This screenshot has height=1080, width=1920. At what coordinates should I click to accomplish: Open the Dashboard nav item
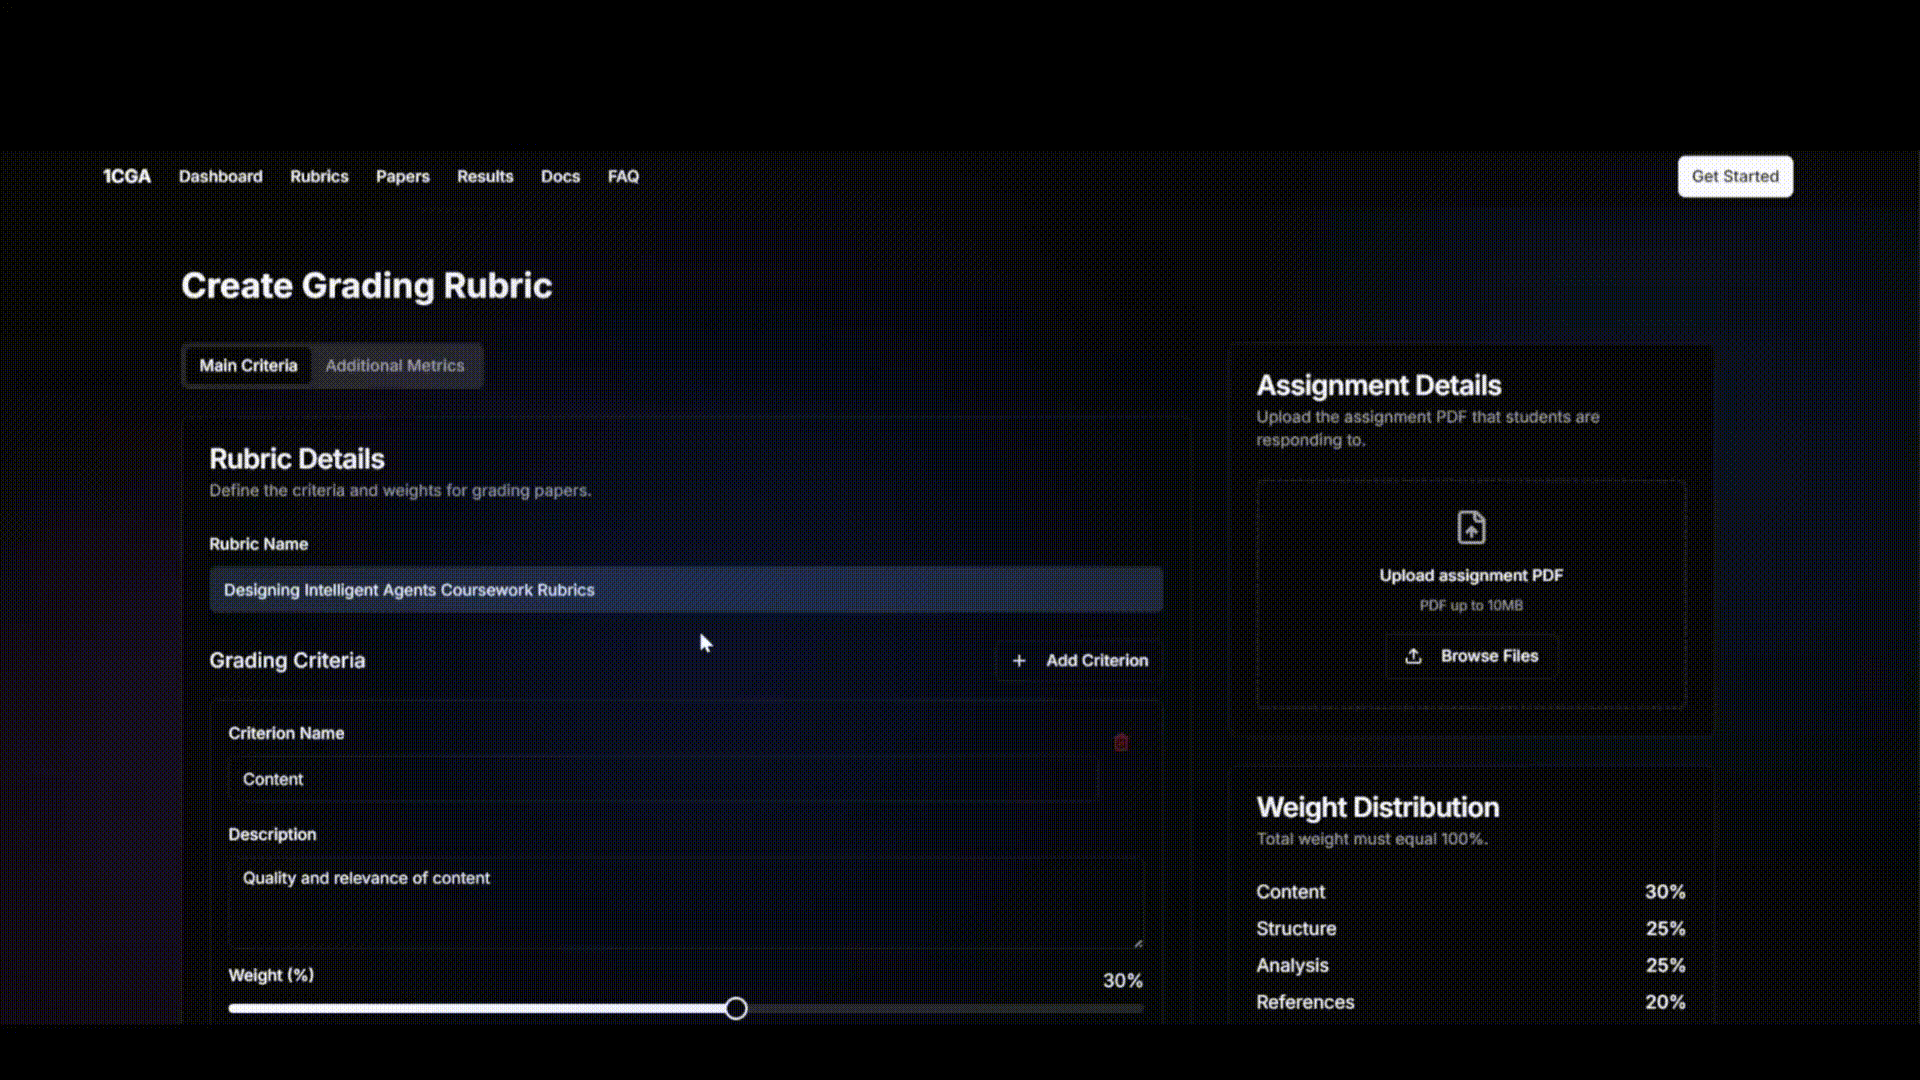(221, 176)
